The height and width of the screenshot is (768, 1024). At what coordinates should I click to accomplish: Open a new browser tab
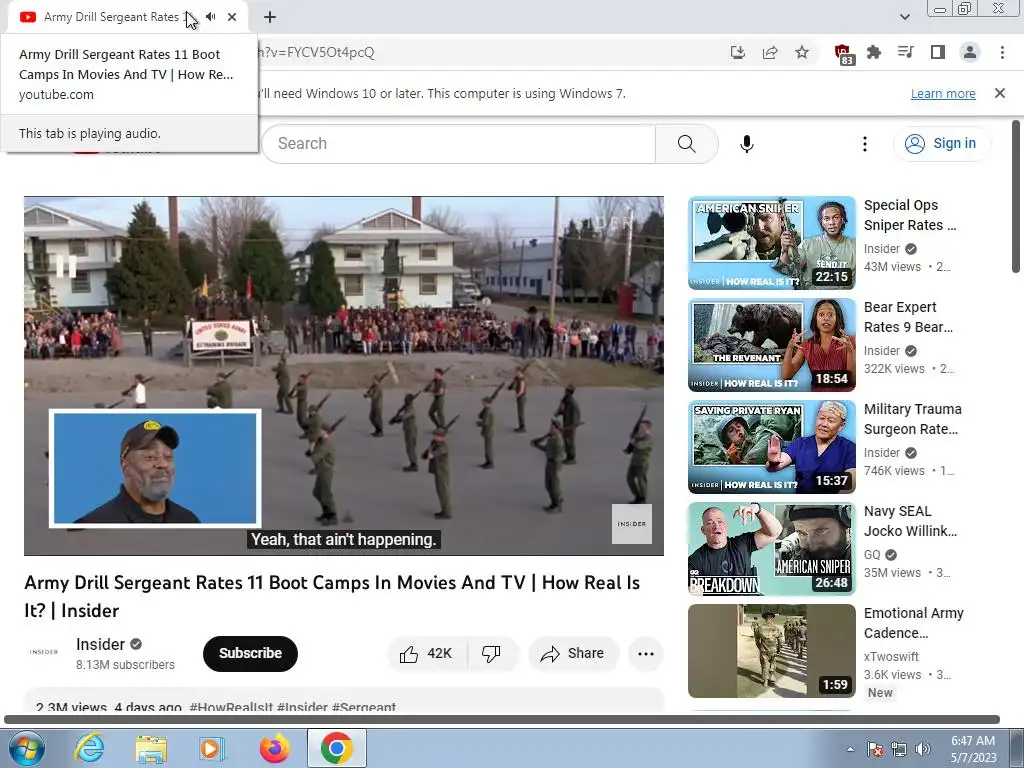tap(270, 17)
